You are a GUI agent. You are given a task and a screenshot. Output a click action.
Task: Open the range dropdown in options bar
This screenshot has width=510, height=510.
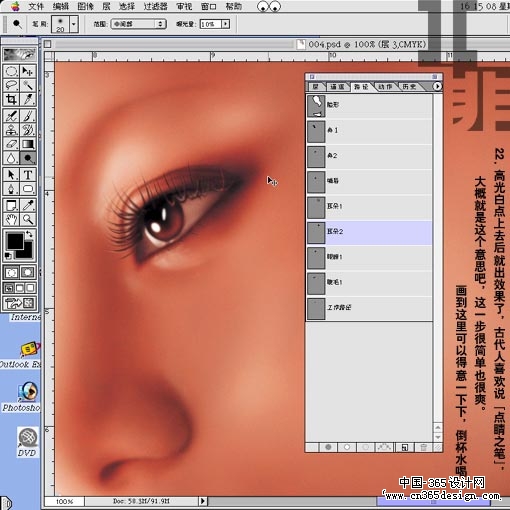point(138,24)
